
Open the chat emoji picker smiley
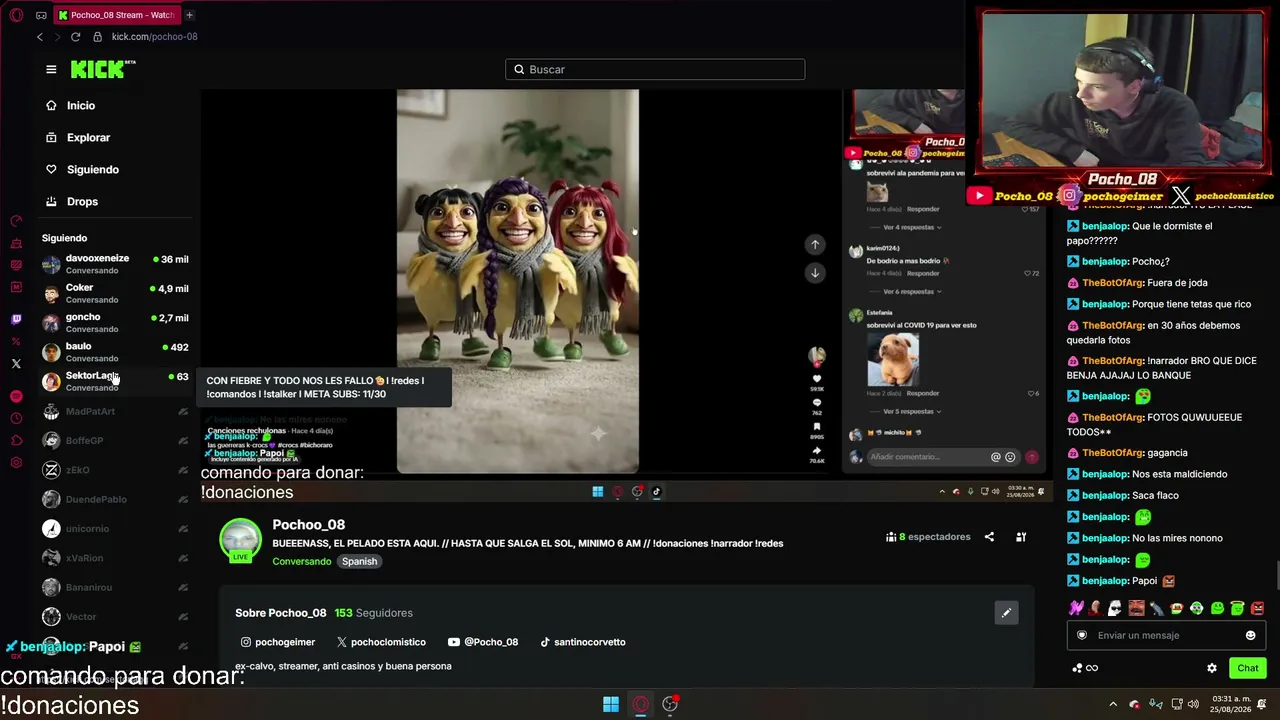(1250, 635)
